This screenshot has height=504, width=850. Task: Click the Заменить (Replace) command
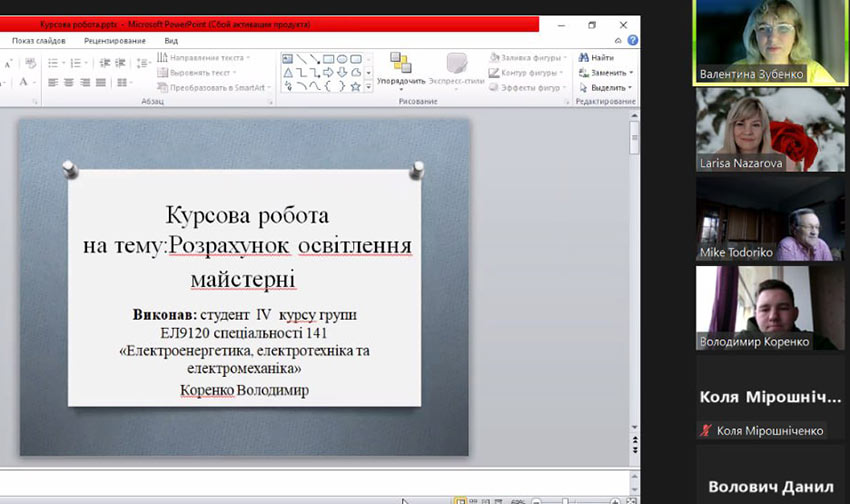pos(603,73)
